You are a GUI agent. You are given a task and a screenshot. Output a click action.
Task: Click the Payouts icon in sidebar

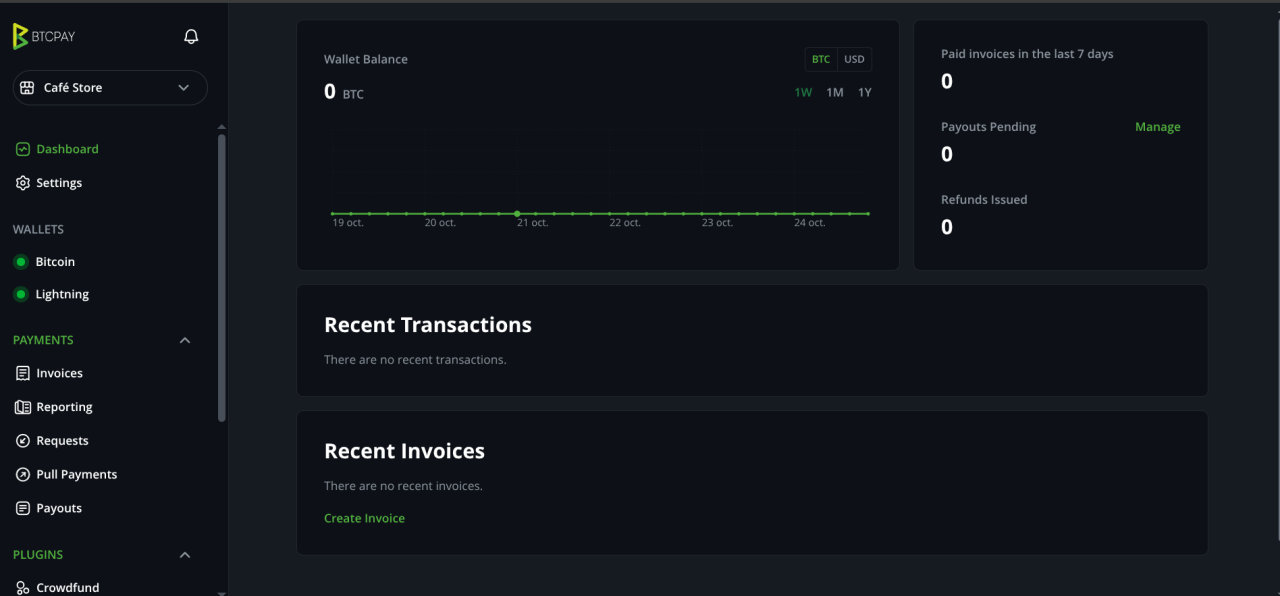(x=22, y=508)
